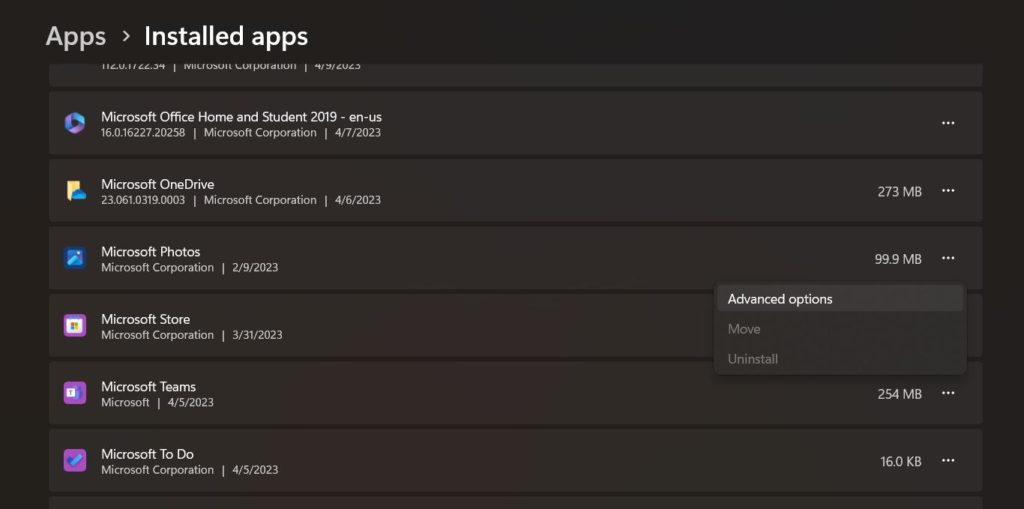Click the Microsoft Store app icon

(x=75, y=326)
